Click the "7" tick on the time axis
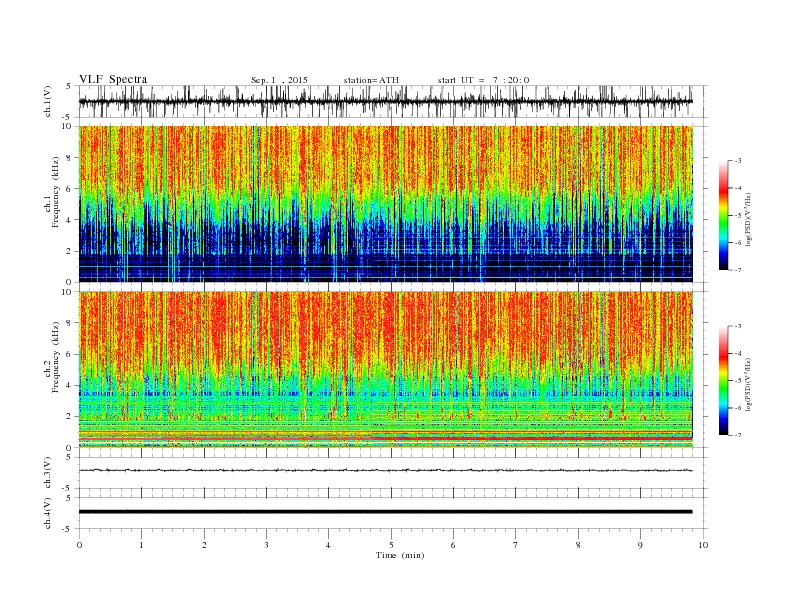The width and height of the screenshot is (792, 612). point(516,545)
